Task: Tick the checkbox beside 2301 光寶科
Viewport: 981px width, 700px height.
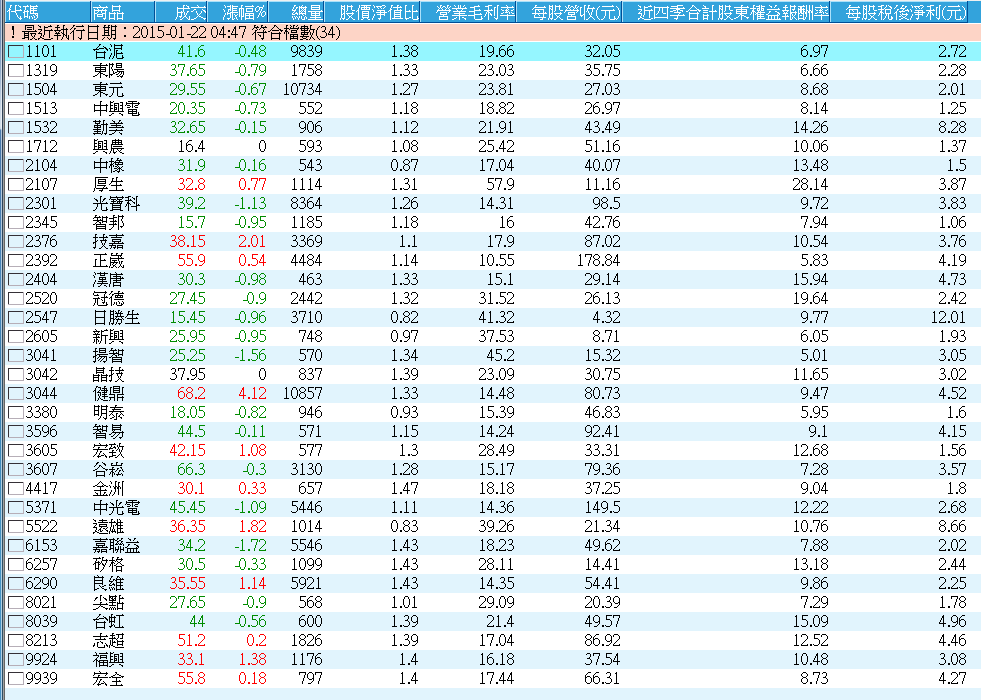Action: point(16,204)
